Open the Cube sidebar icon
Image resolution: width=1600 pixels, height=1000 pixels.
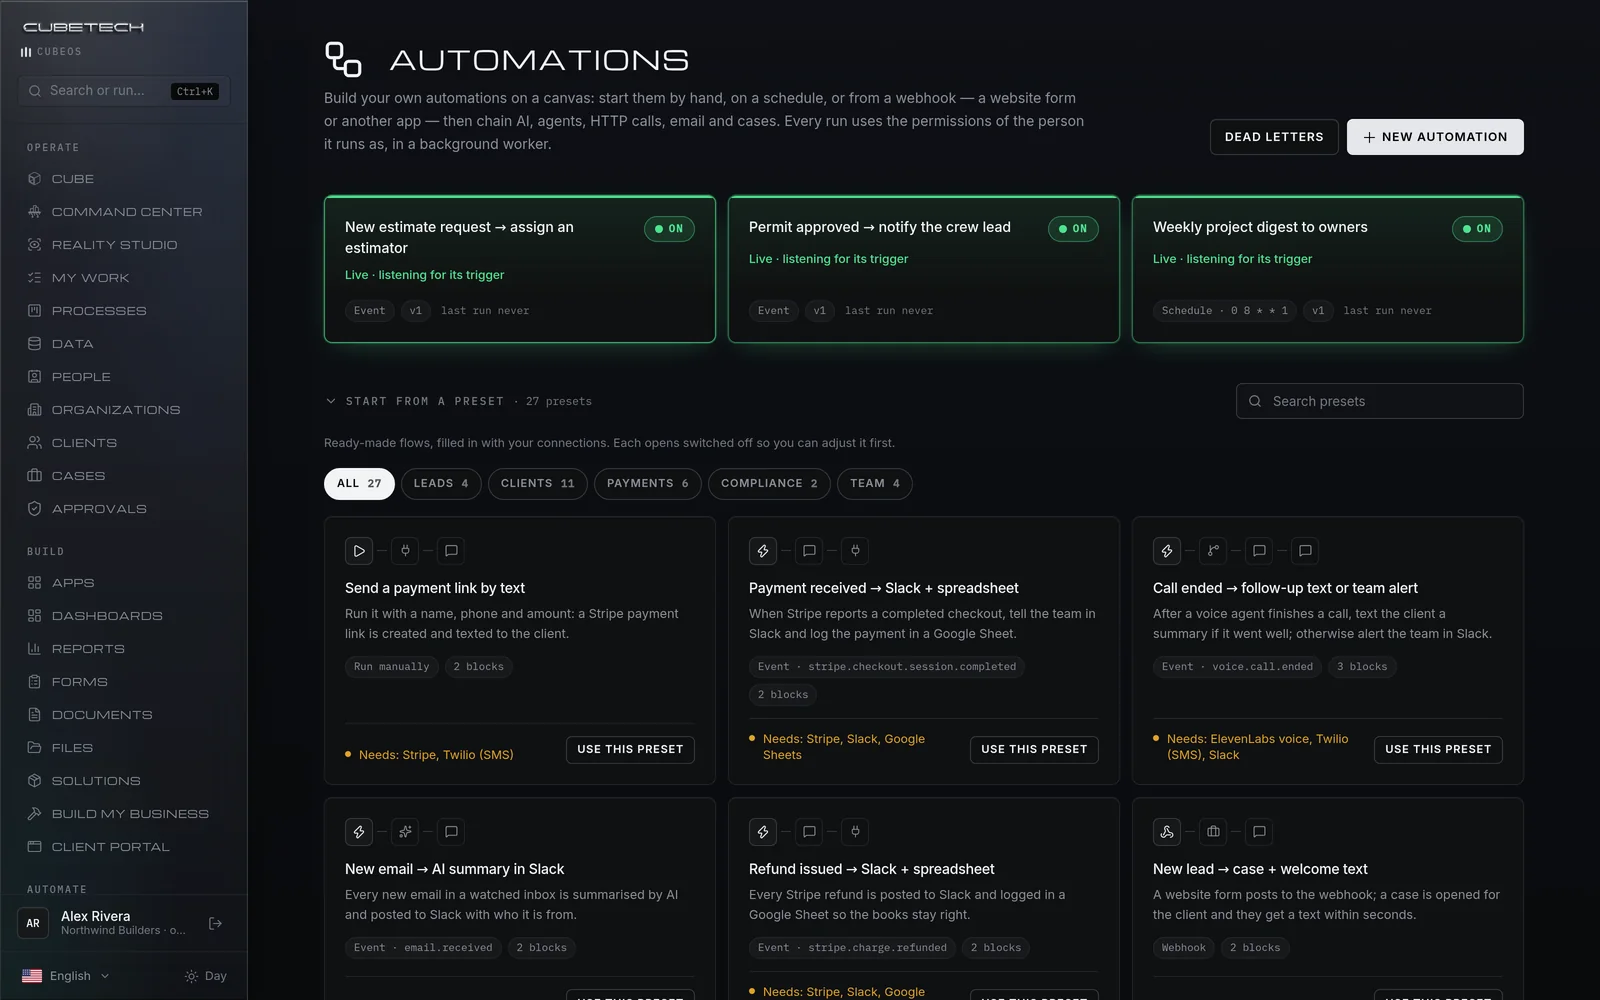(x=35, y=179)
